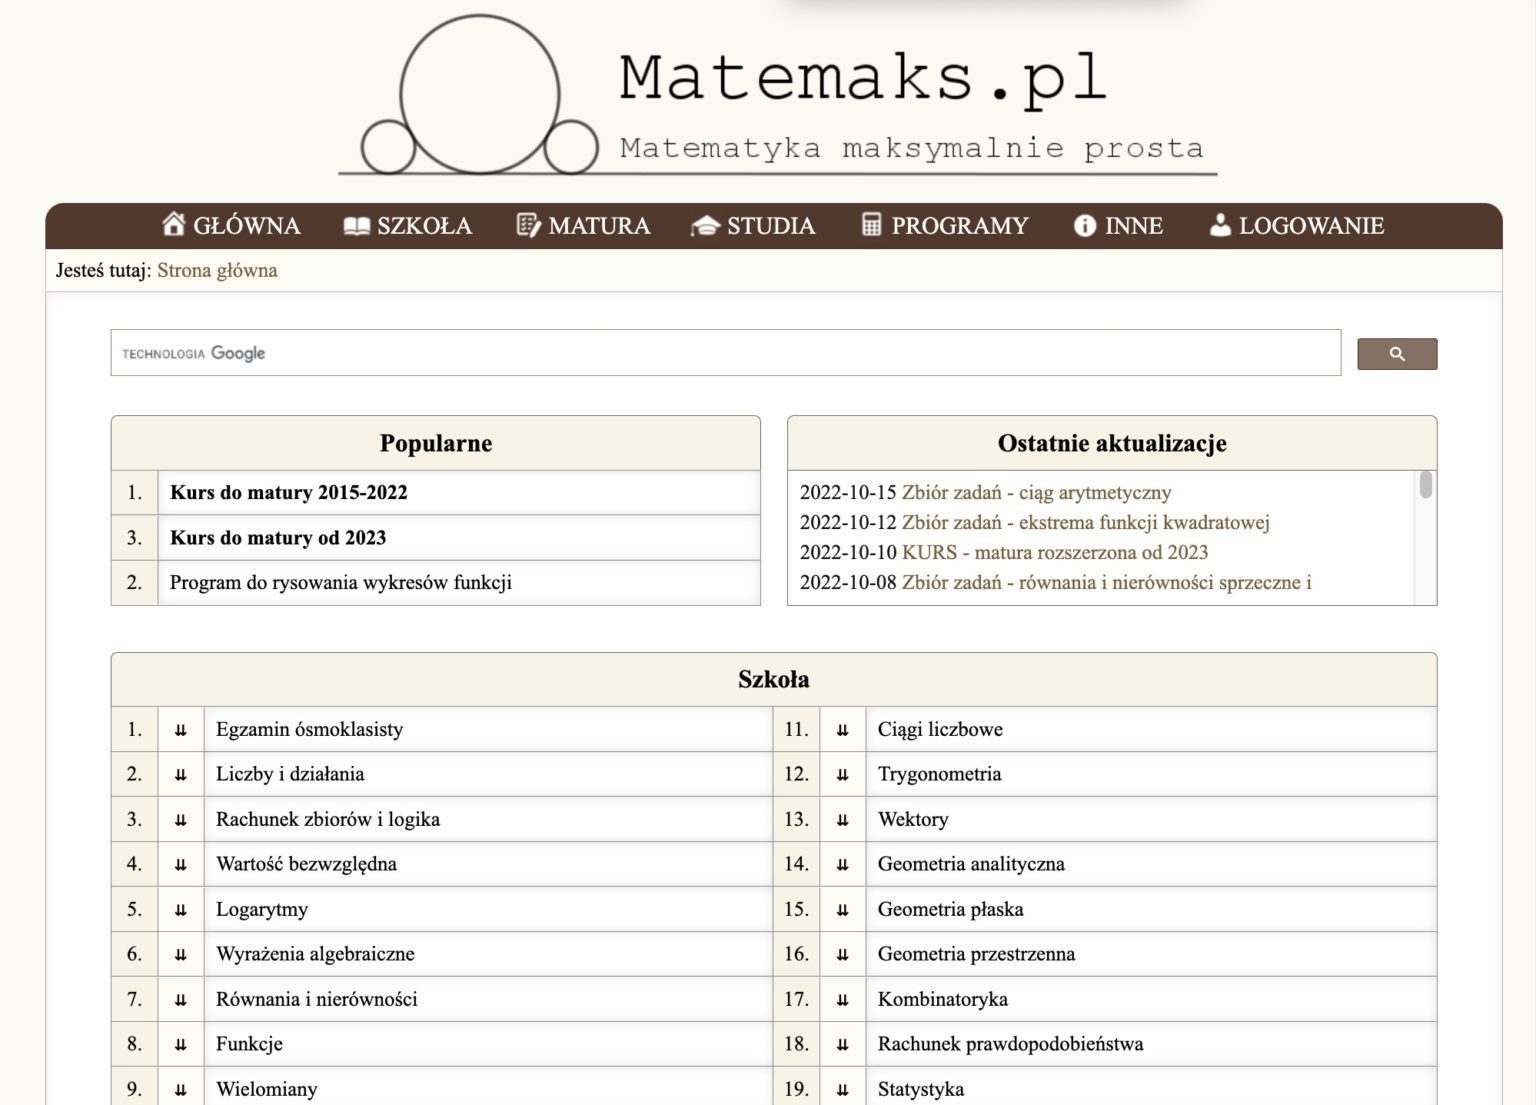
Task: Click the Matemaks.pl circles logo
Action: click(x=479, y=97)
